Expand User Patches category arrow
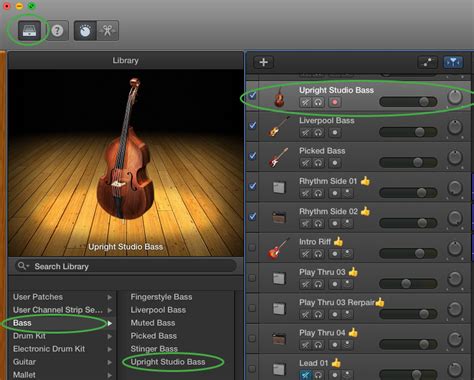Screen dimensions: 474x380 click(110, 297)
